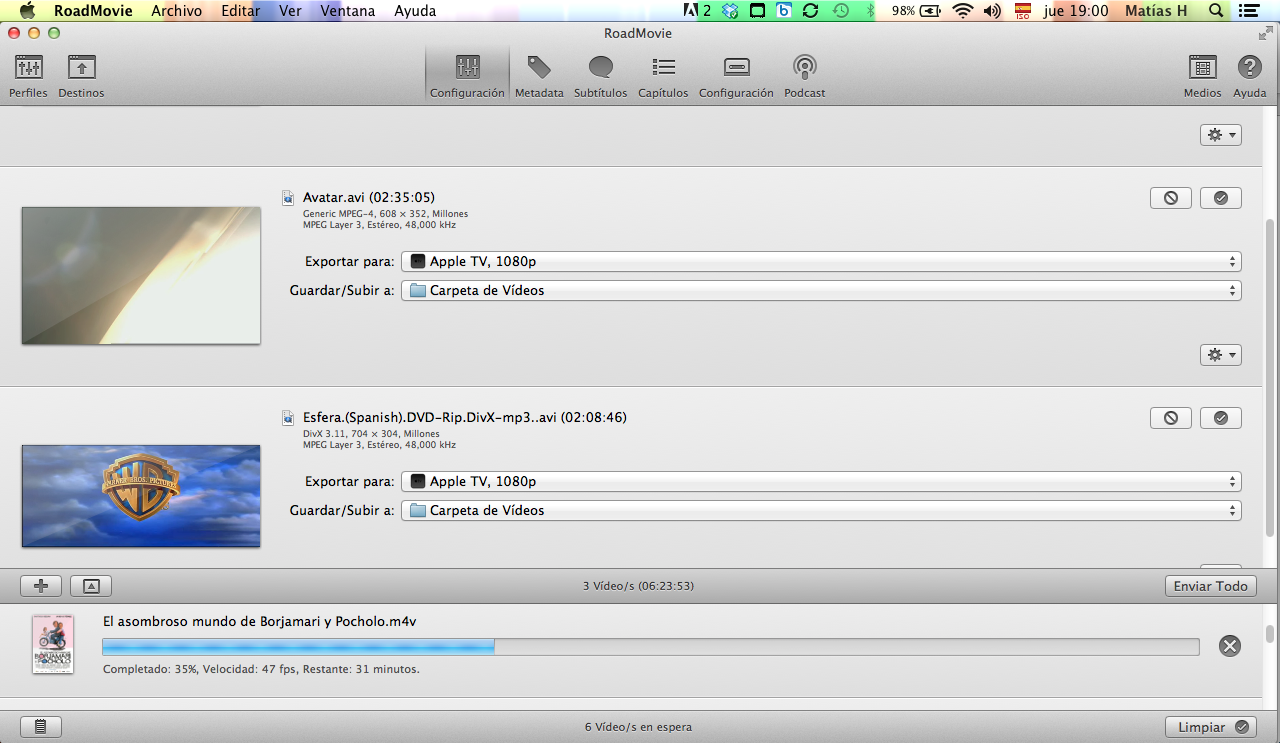Open the Destinos toolbar icon
The height and width of the screenshot is (743, 1280).
click(81, 69)
